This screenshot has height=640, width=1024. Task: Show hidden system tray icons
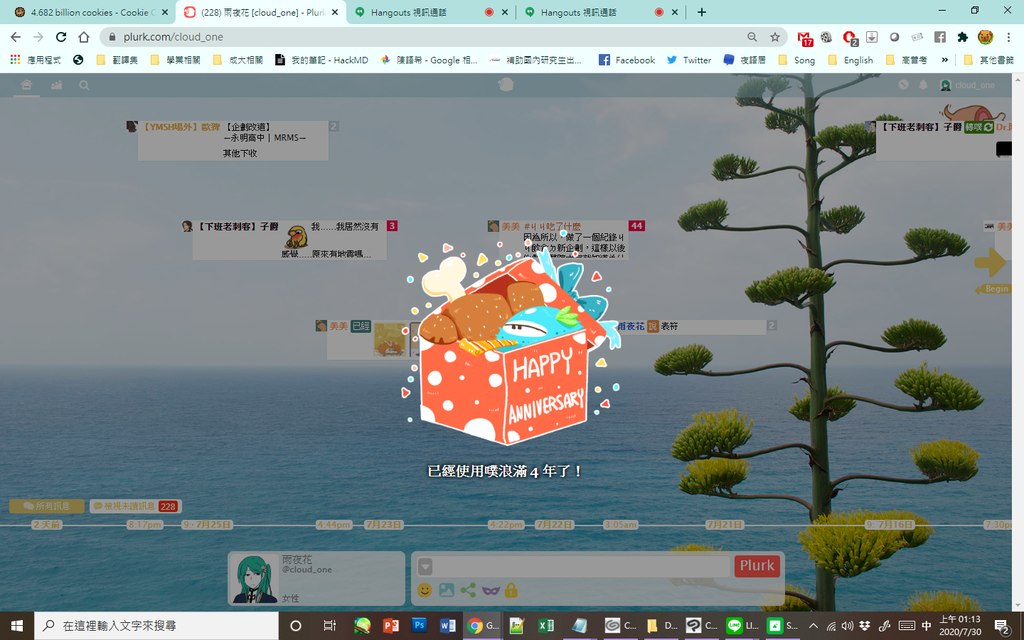[813, 626]
